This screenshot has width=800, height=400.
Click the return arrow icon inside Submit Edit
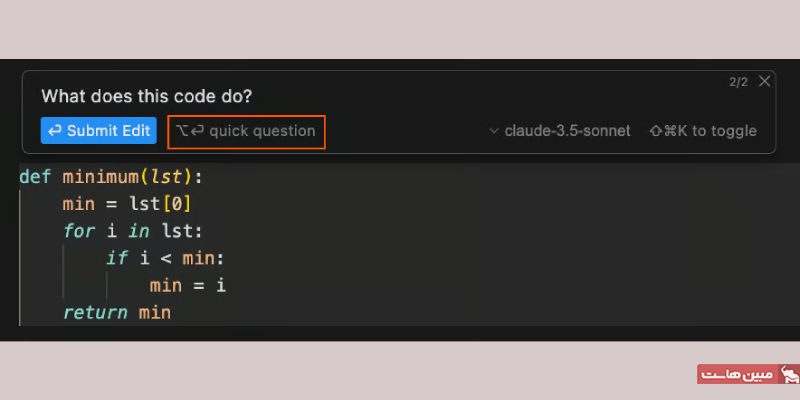coord(55,131)
